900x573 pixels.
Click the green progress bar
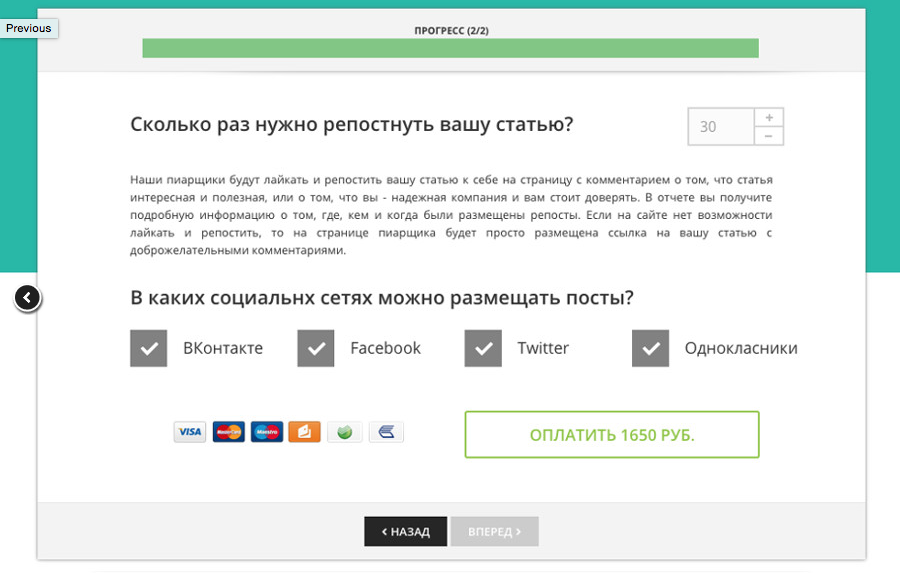tap(450, 48)
